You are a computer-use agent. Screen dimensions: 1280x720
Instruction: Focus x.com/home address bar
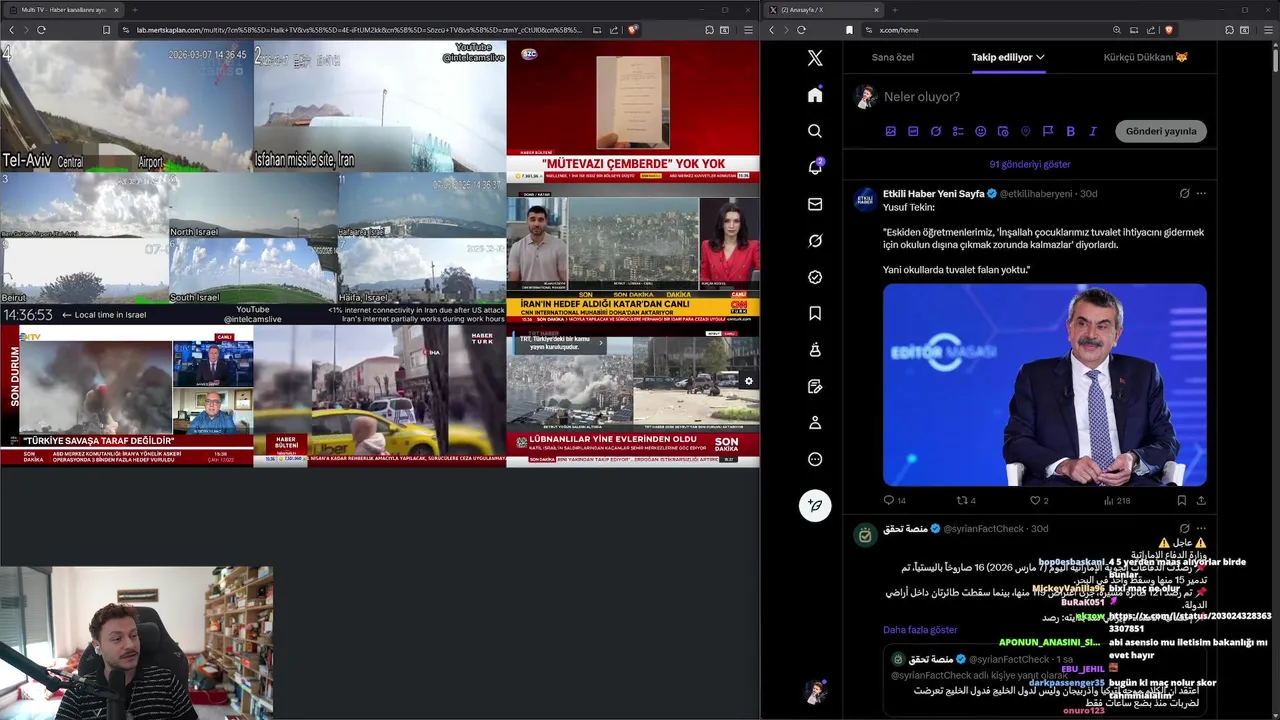coord(1020,30)
